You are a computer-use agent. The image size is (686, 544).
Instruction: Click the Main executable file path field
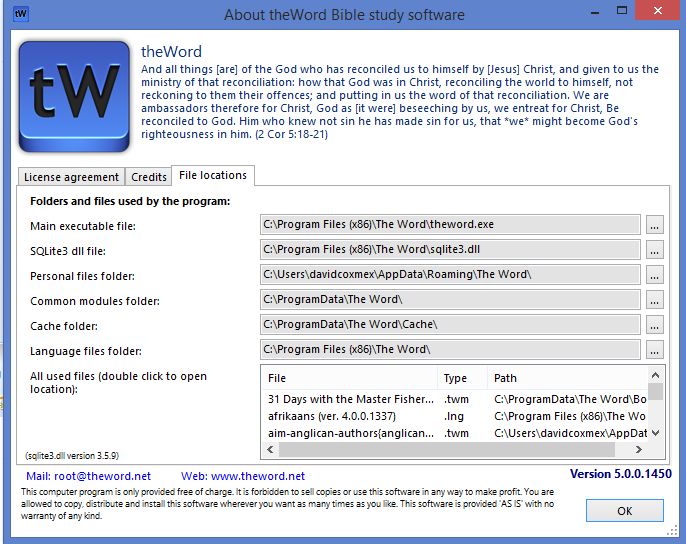pos(450,225)
